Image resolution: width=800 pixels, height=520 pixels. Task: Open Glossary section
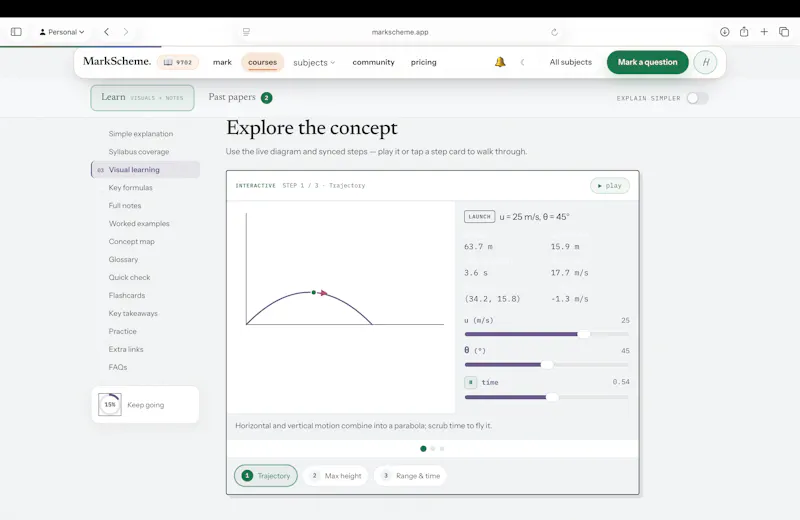click(123, 259)
